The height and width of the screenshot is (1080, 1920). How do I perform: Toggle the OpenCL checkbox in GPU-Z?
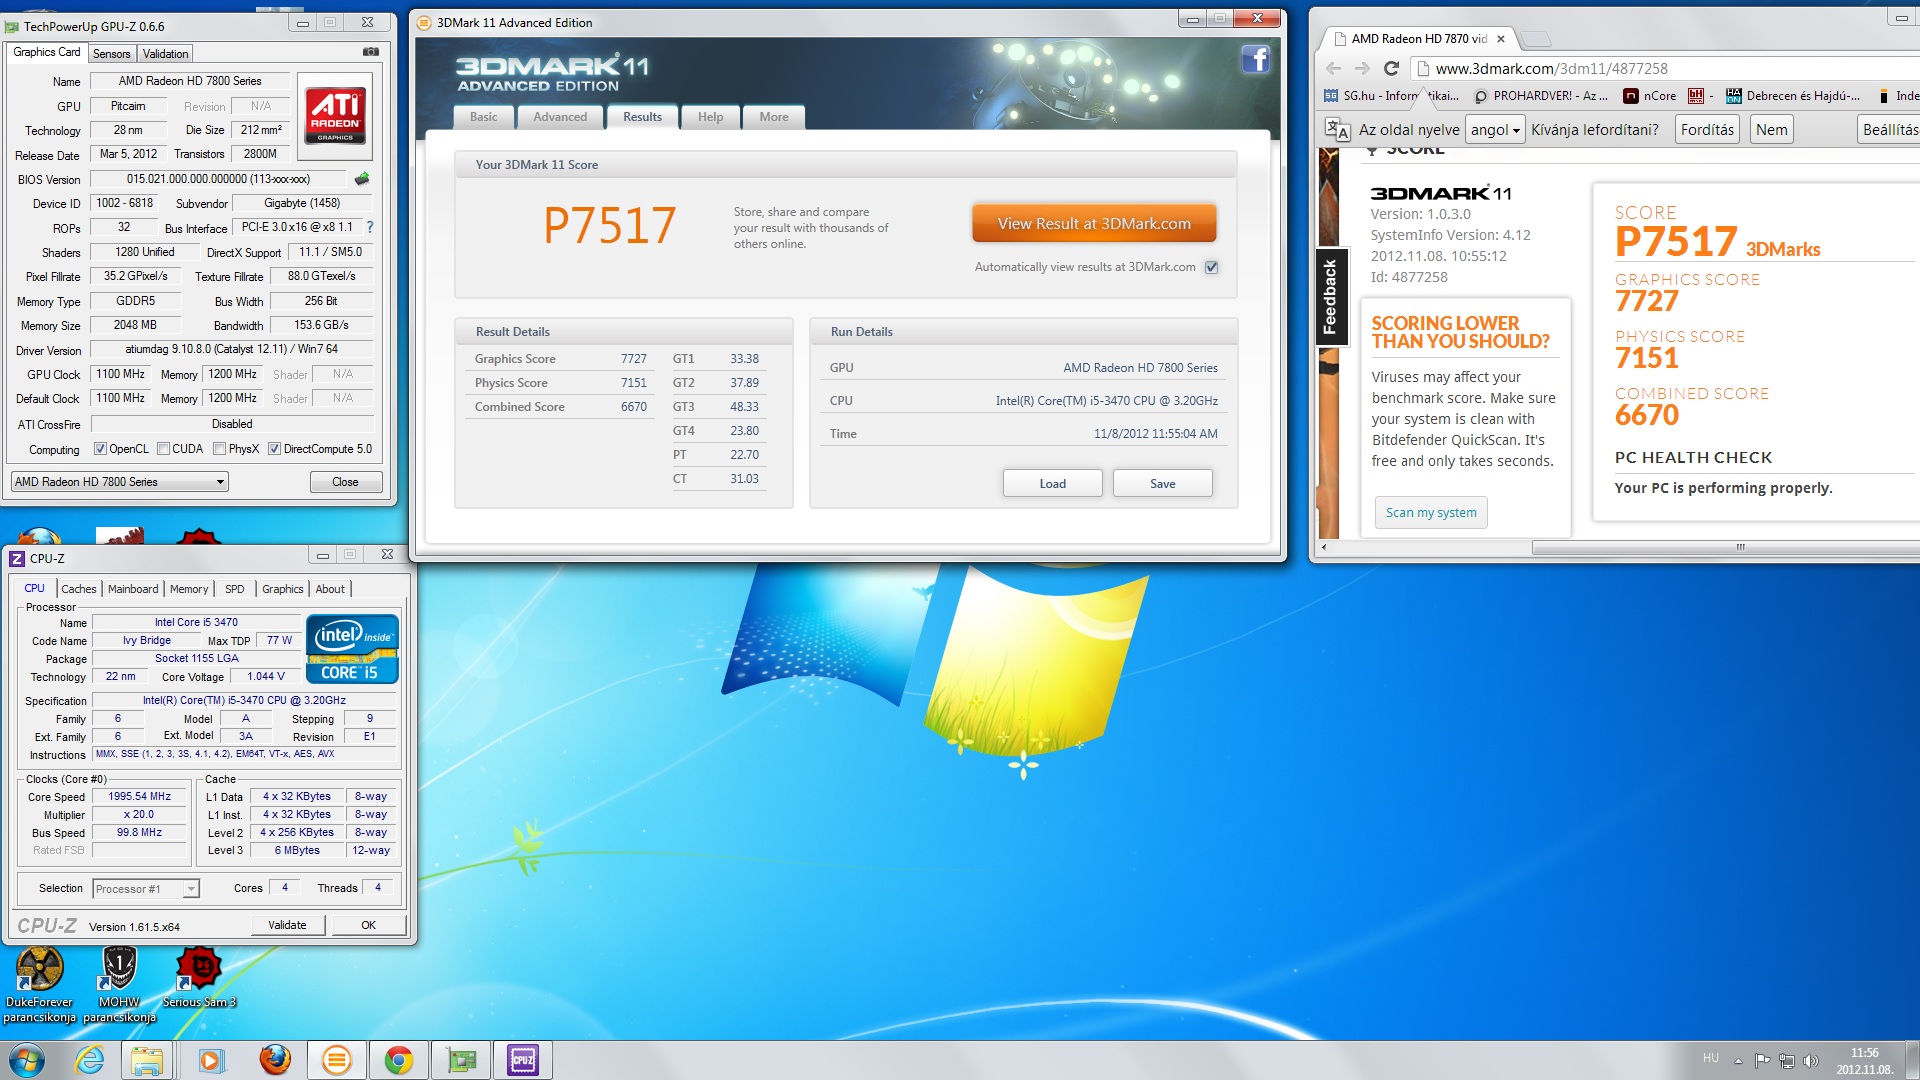click(100, 449)
